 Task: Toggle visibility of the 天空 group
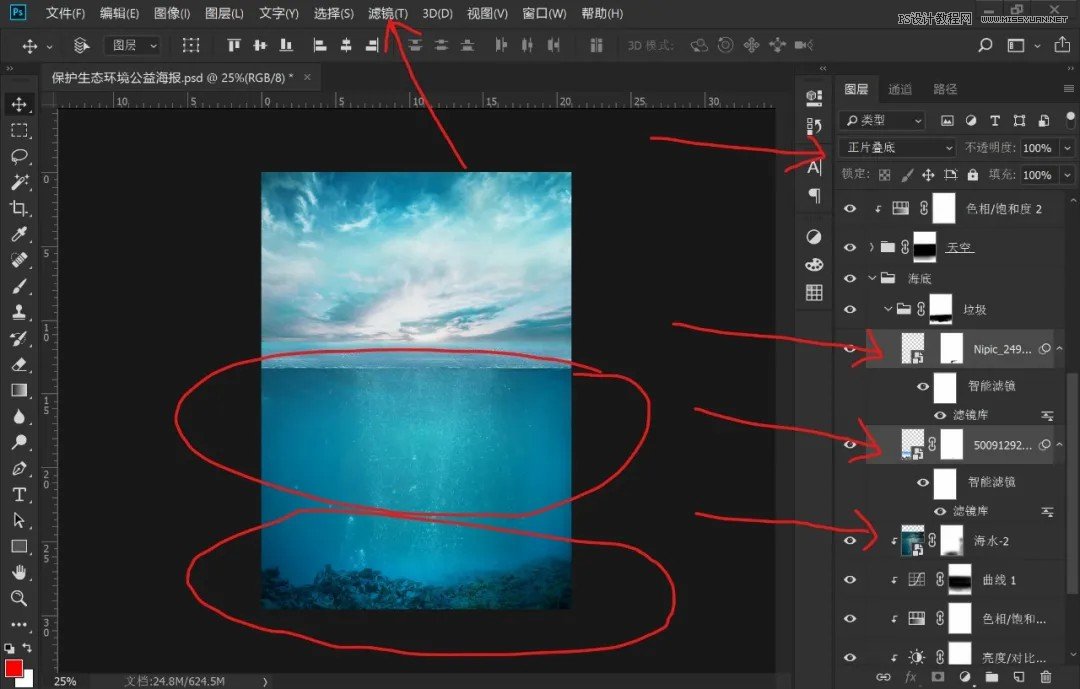click(x=850, y=247)
